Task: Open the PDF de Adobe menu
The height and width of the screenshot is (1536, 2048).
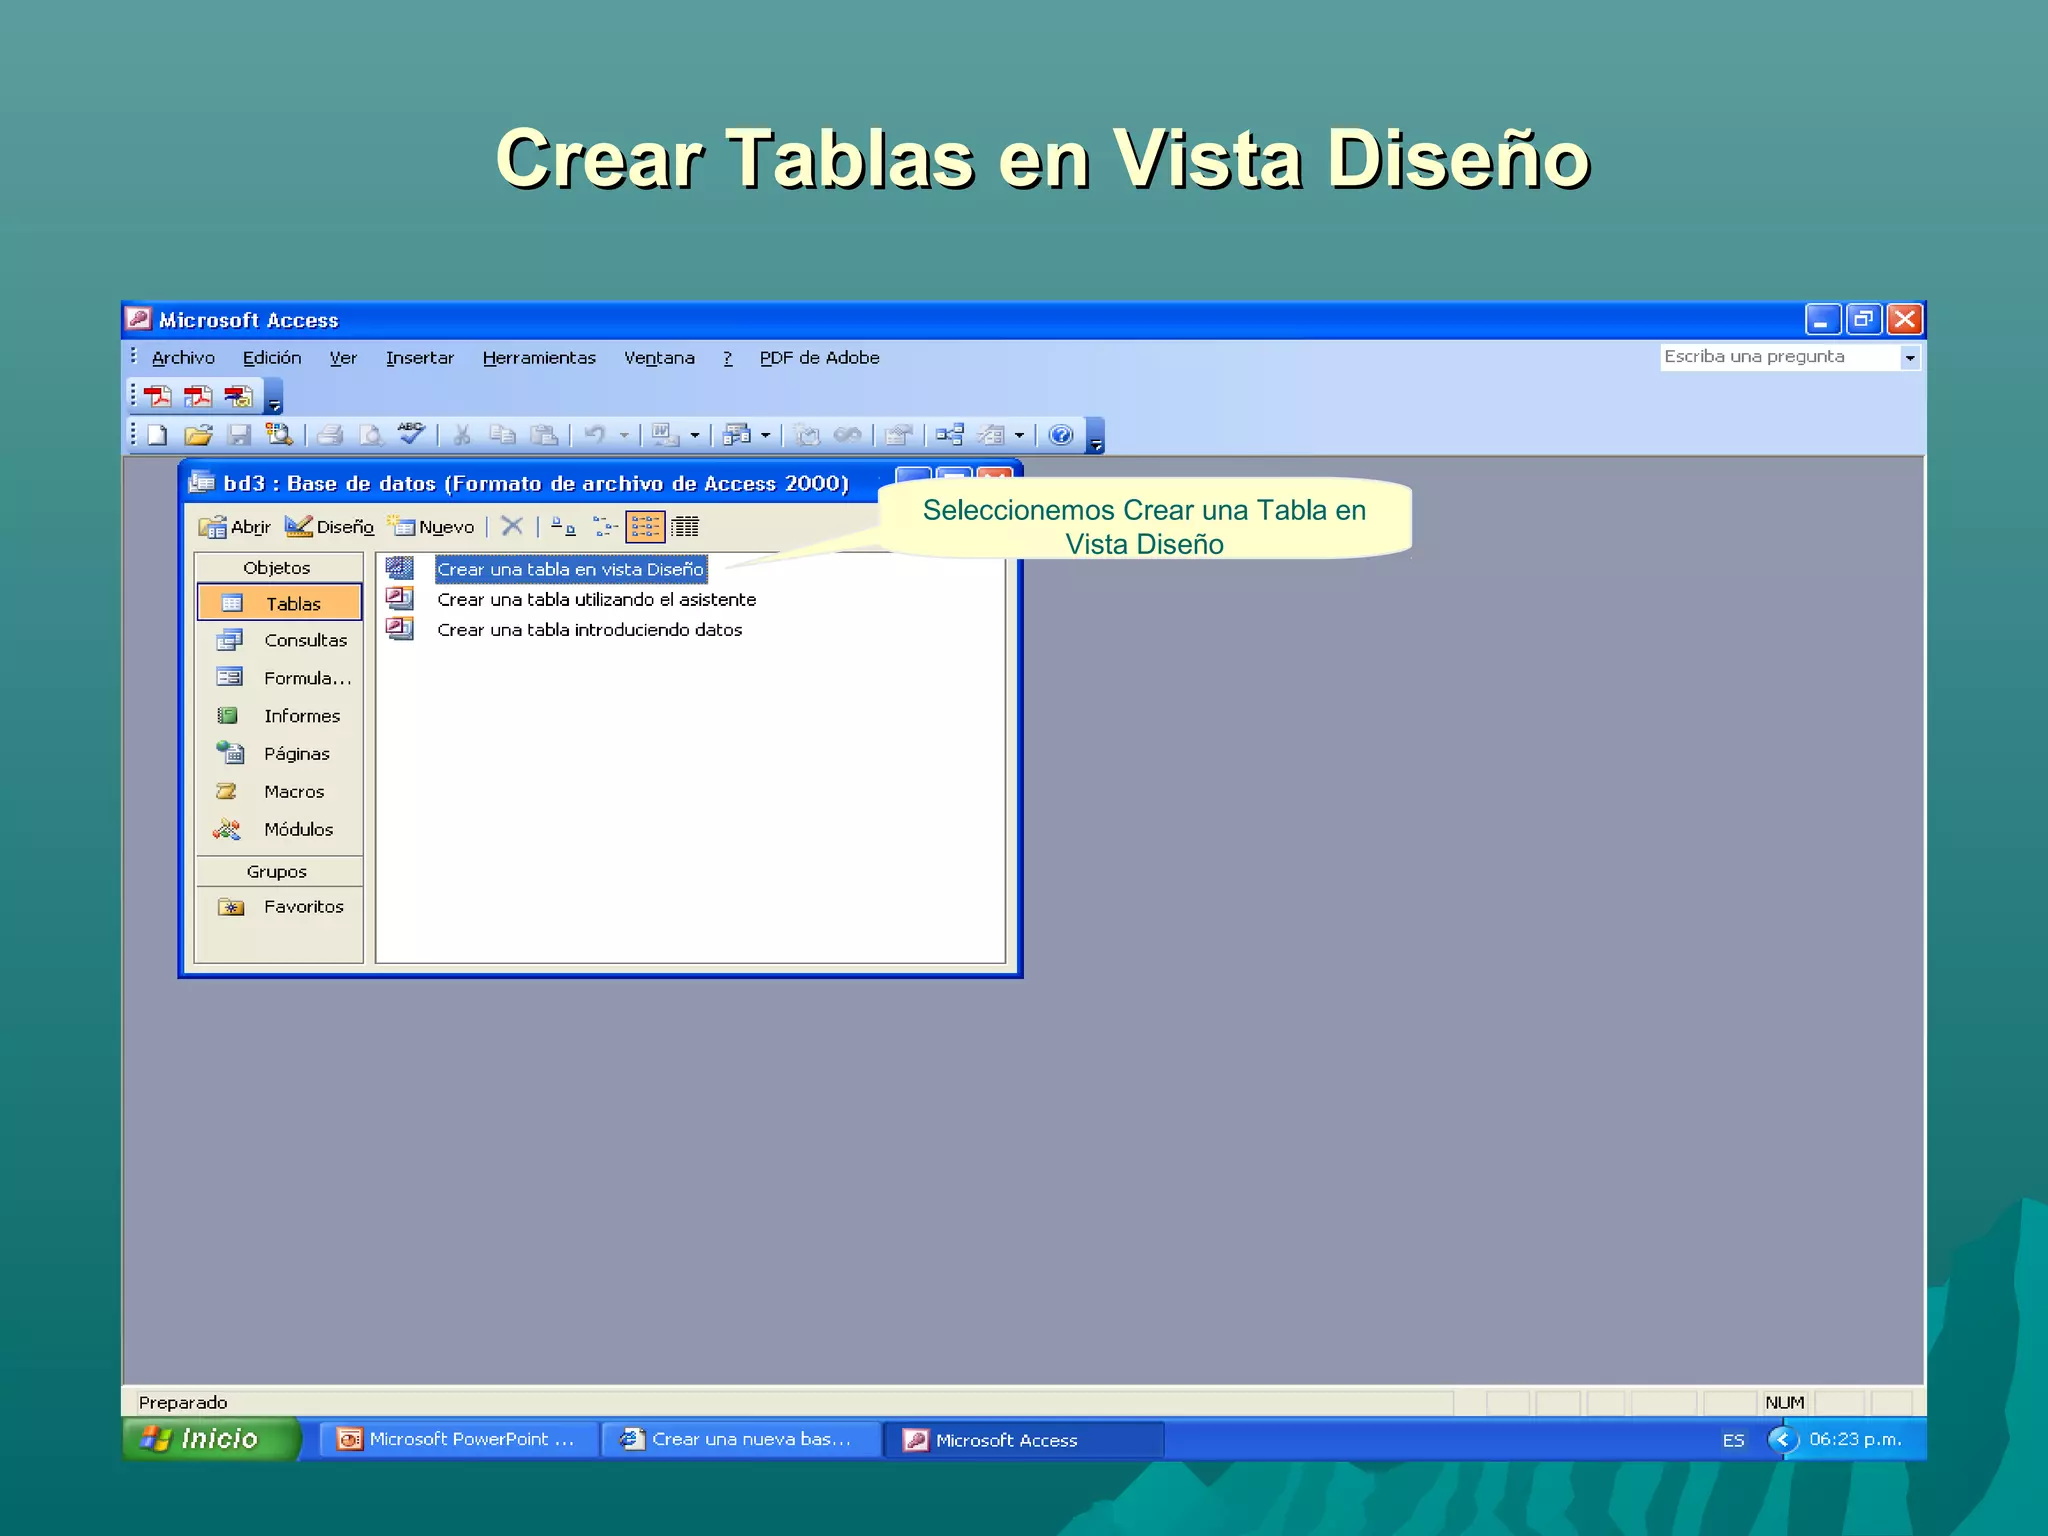Action: [819, 357]
